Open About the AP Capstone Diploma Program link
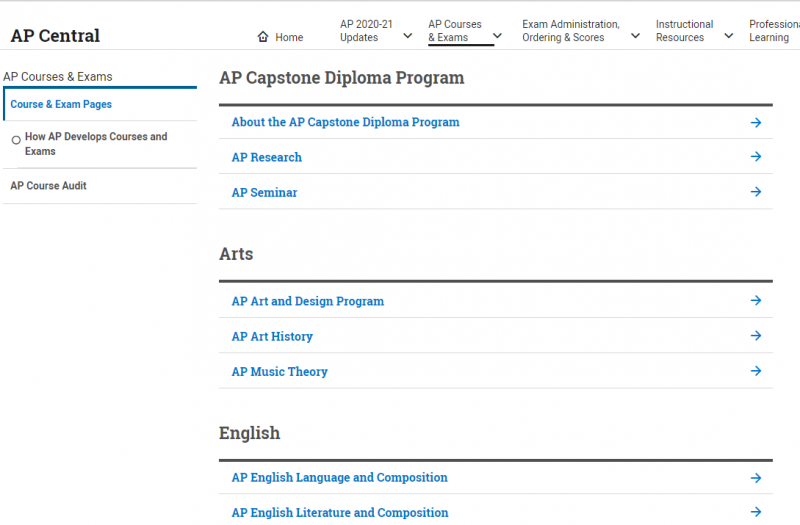This screenshot has width=800, height=525. click(x=345, y=122)
